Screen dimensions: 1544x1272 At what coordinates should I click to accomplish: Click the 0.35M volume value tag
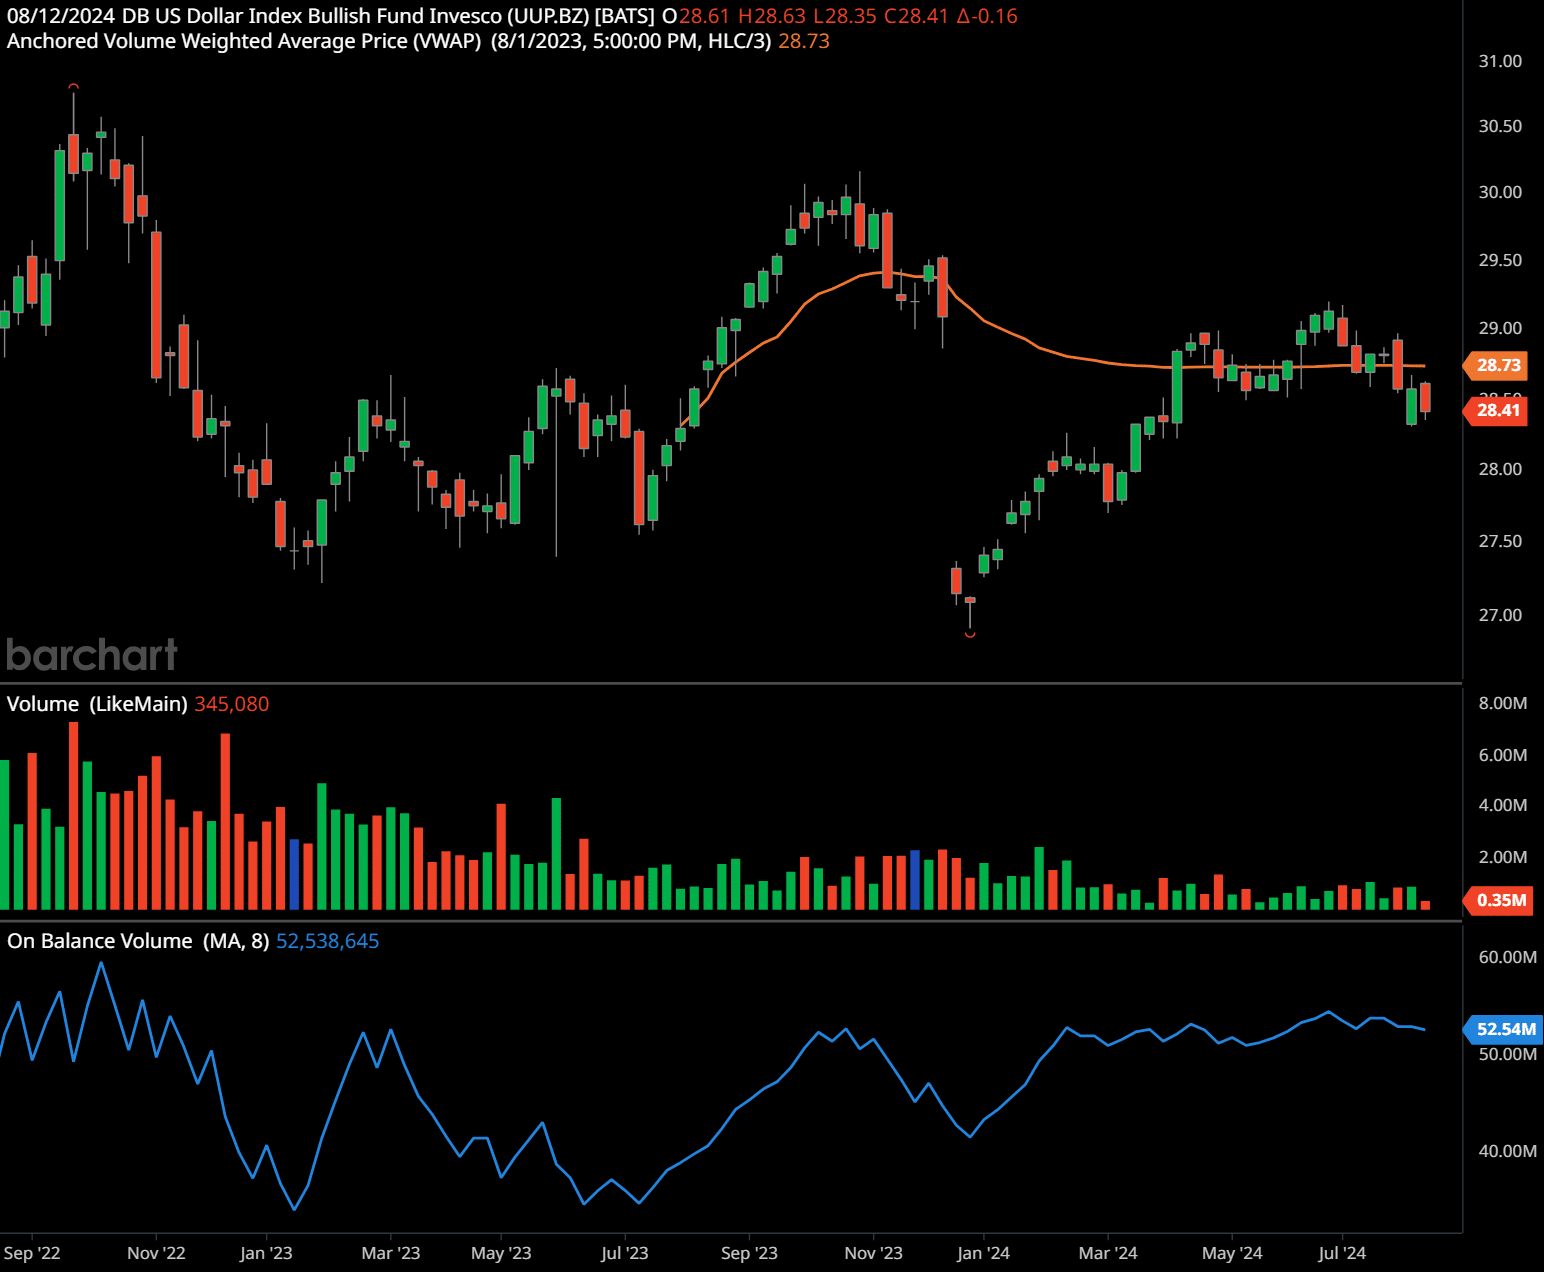pyautogui.click(x=1499, y=900)
